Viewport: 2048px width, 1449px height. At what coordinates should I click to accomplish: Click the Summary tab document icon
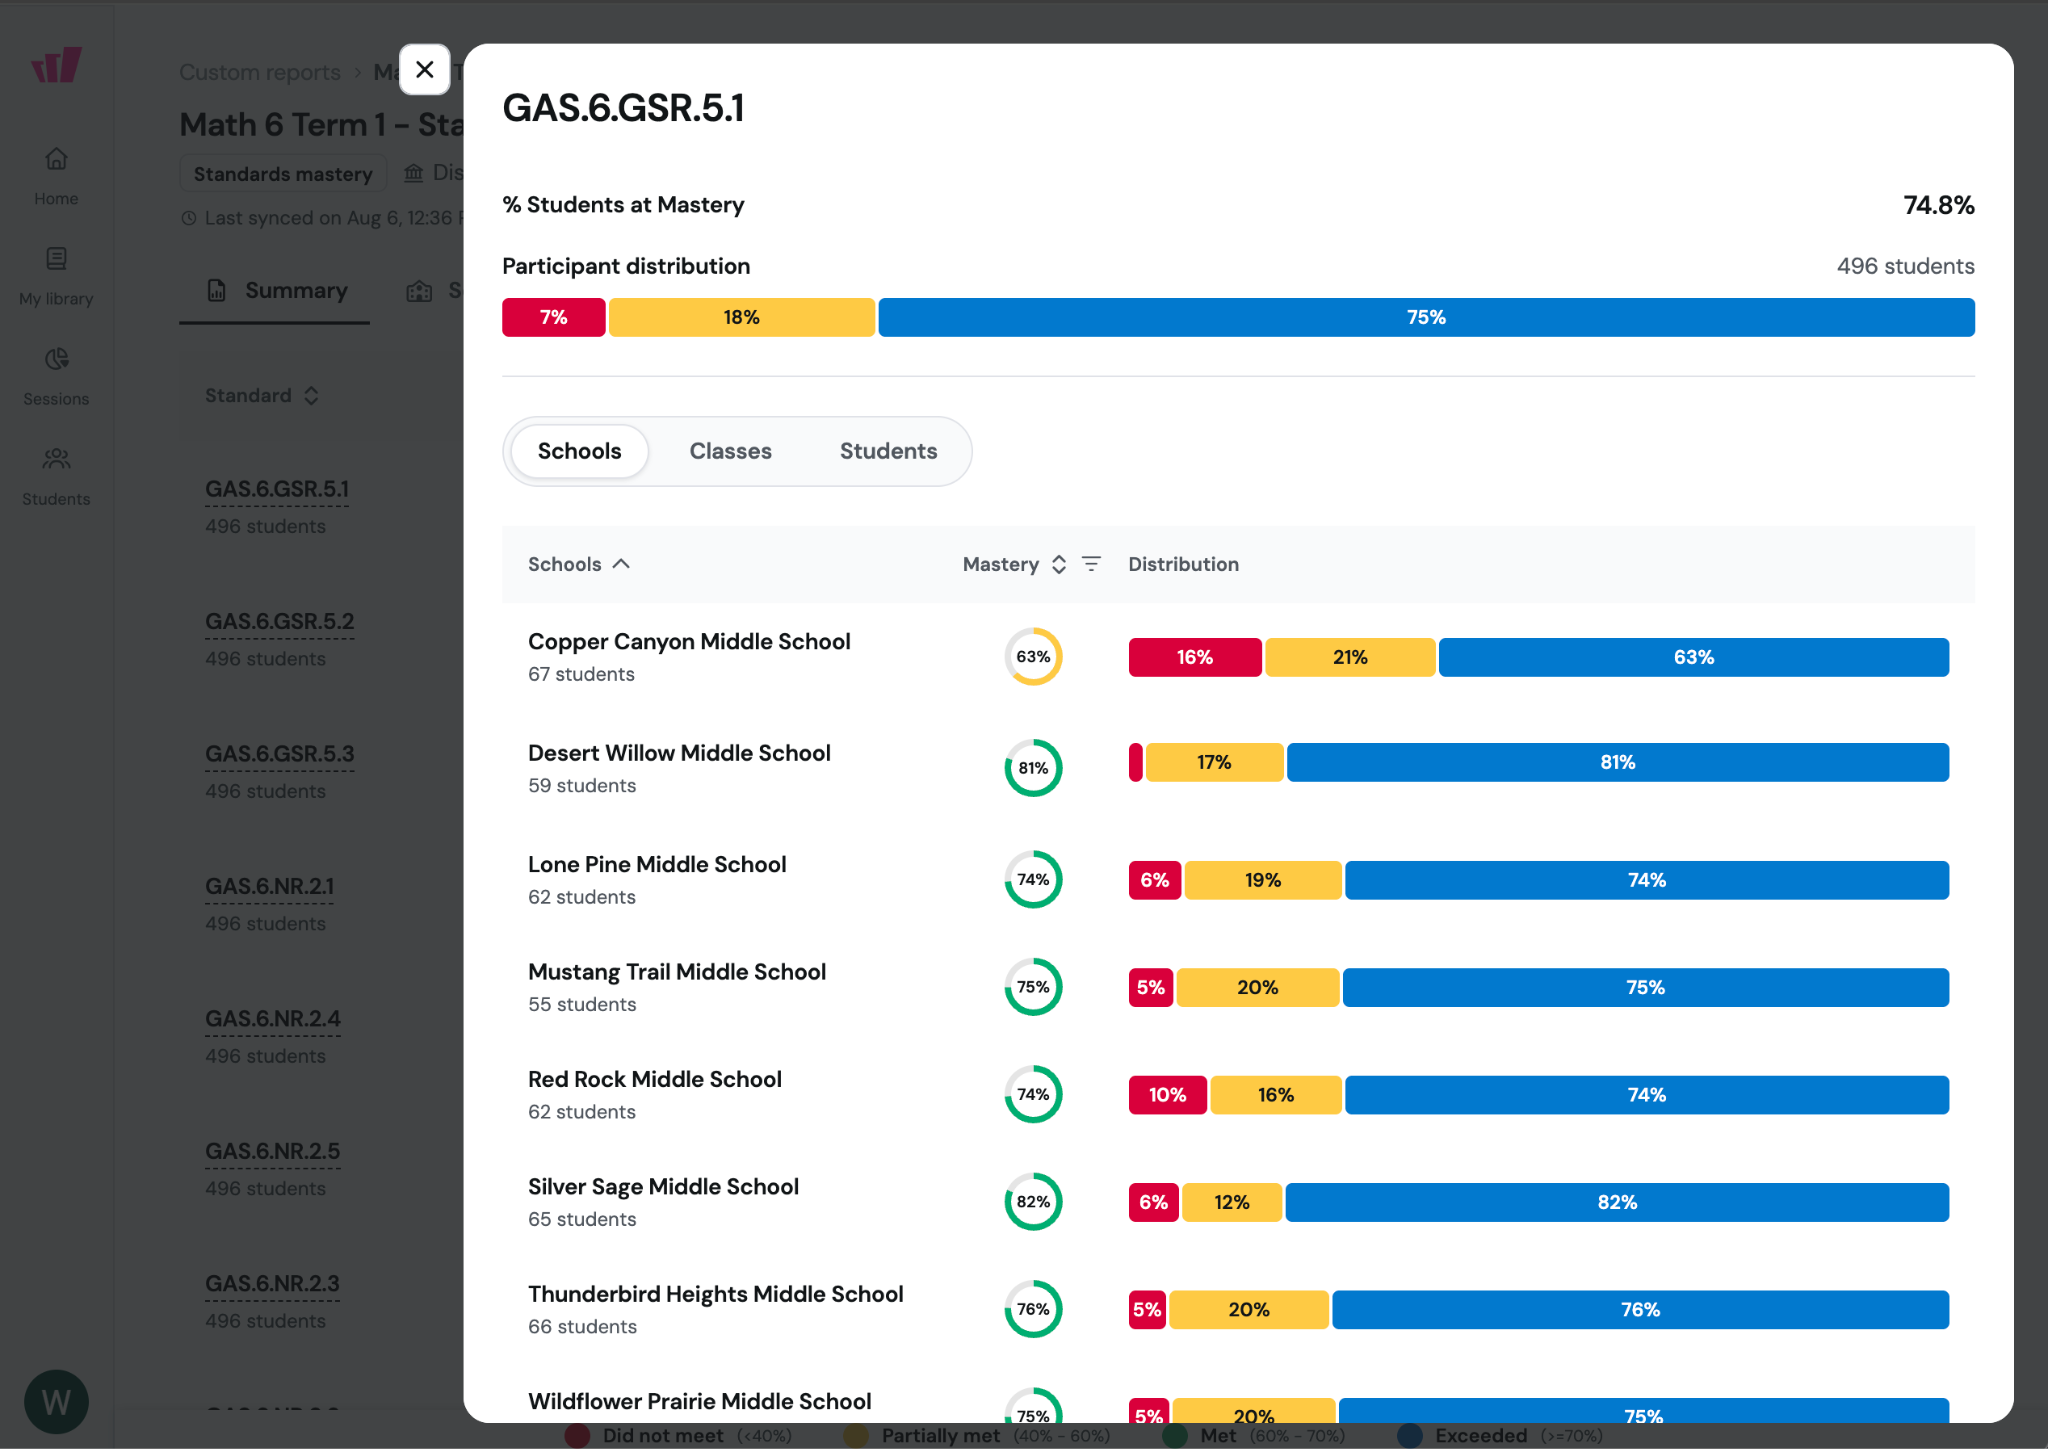pyautogui.click(x=216, y=290)
